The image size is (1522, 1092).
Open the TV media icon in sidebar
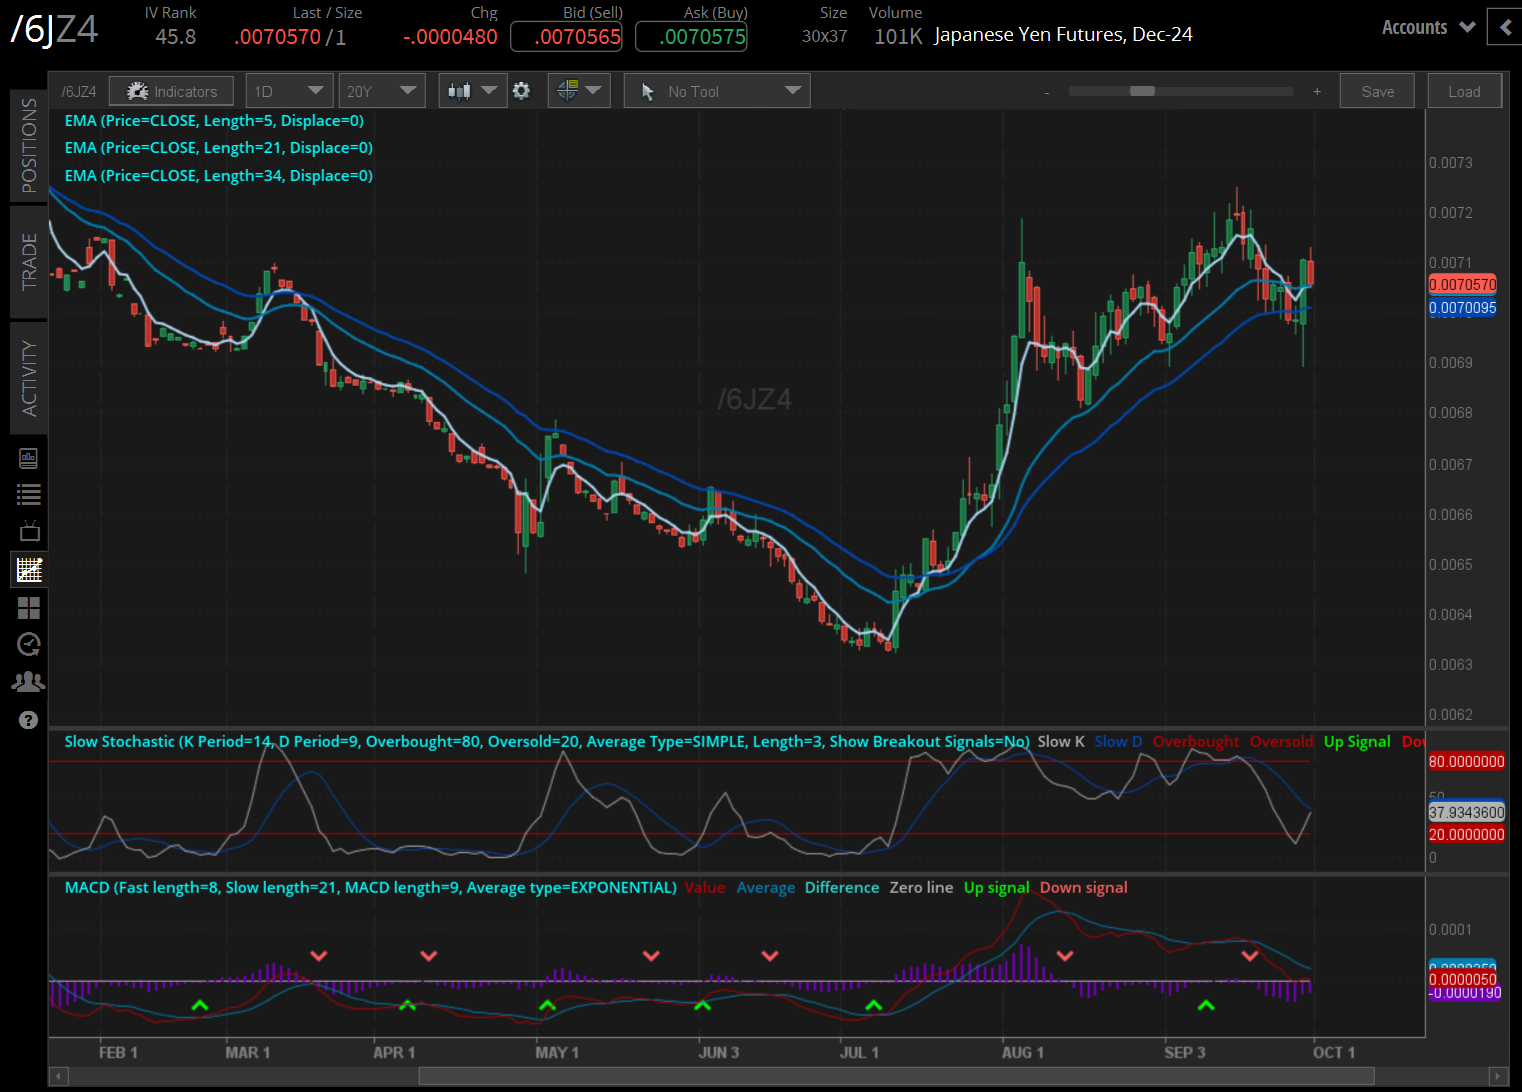29,531
